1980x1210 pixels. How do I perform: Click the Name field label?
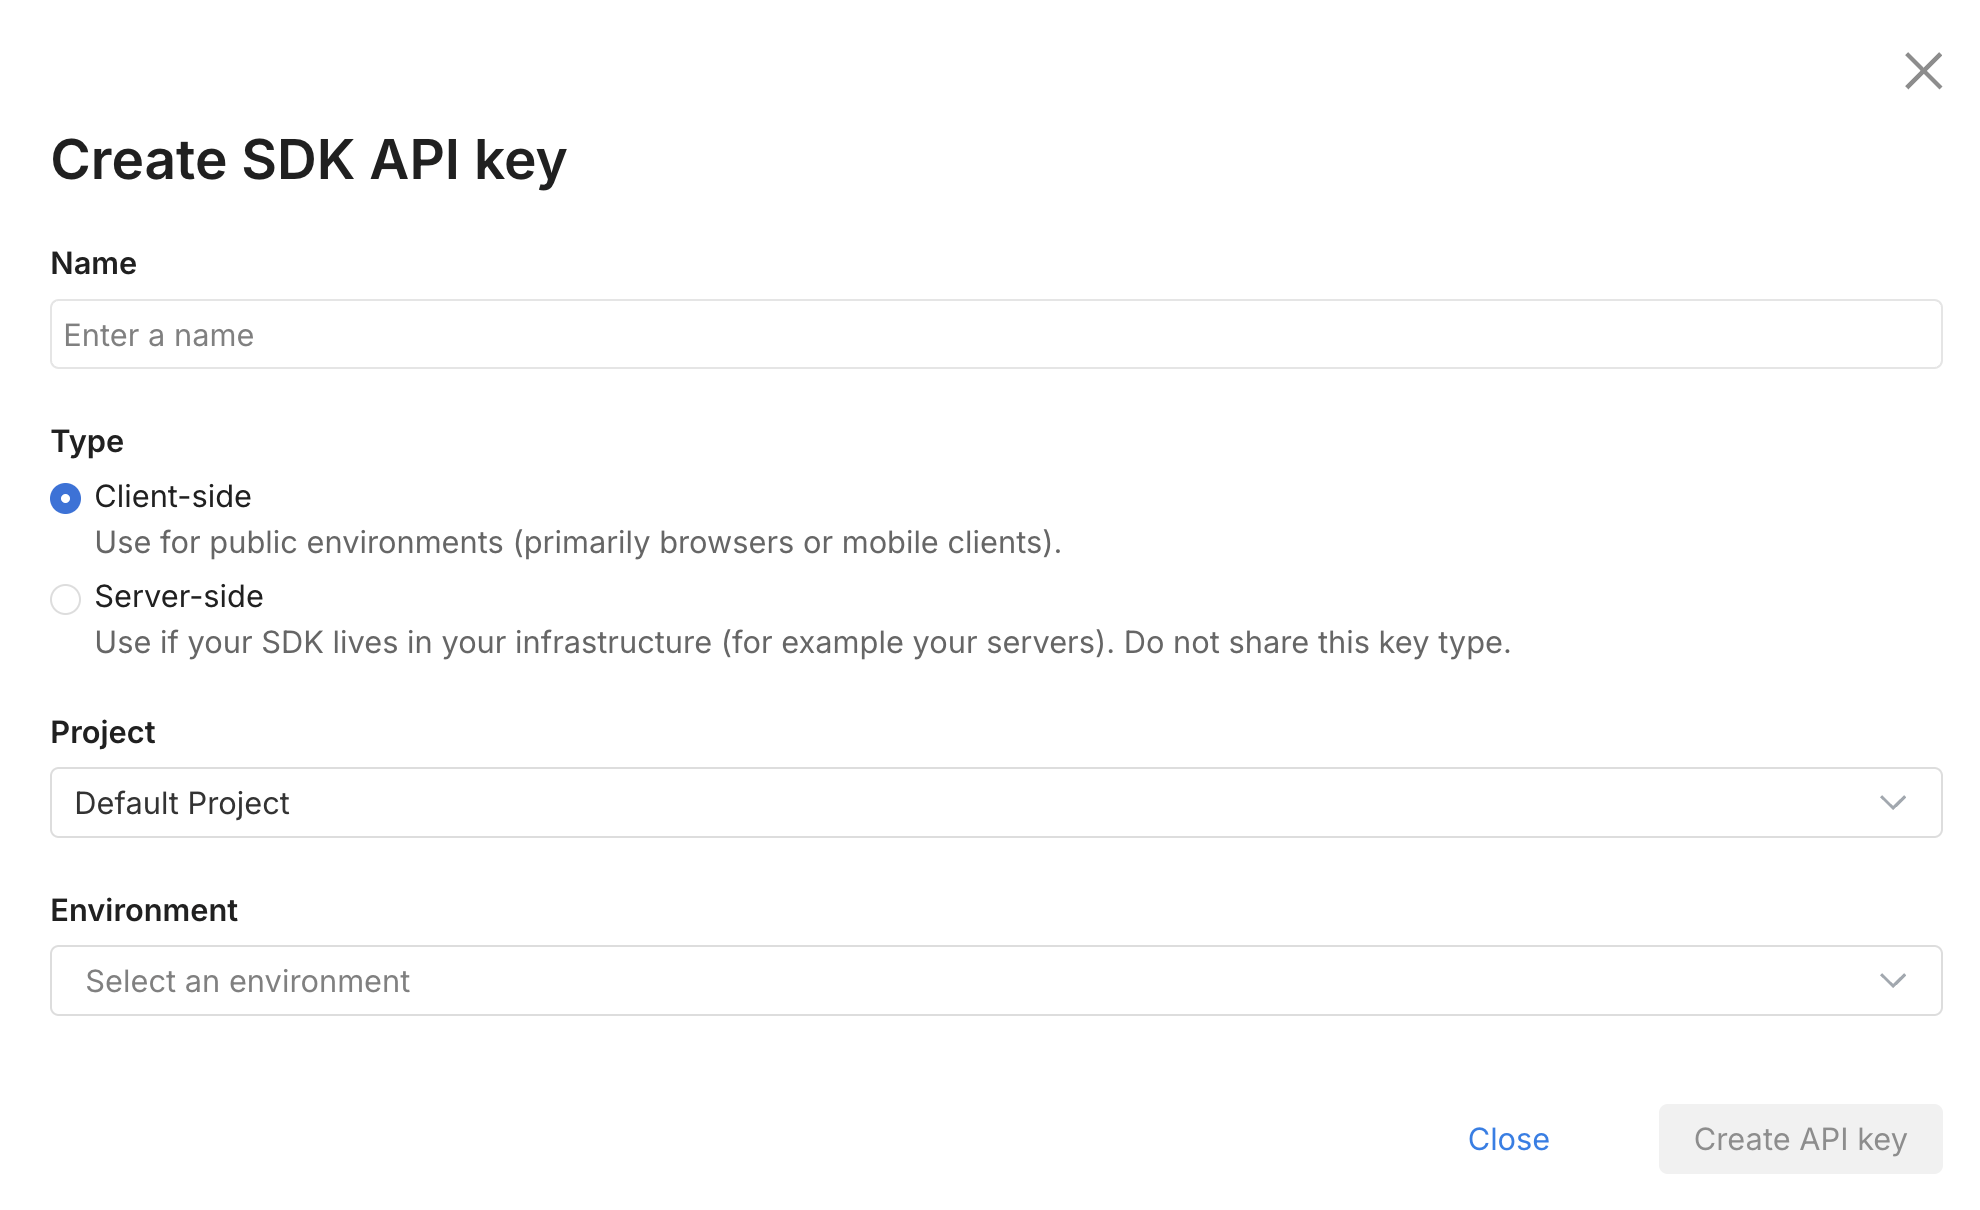(93, 263)
